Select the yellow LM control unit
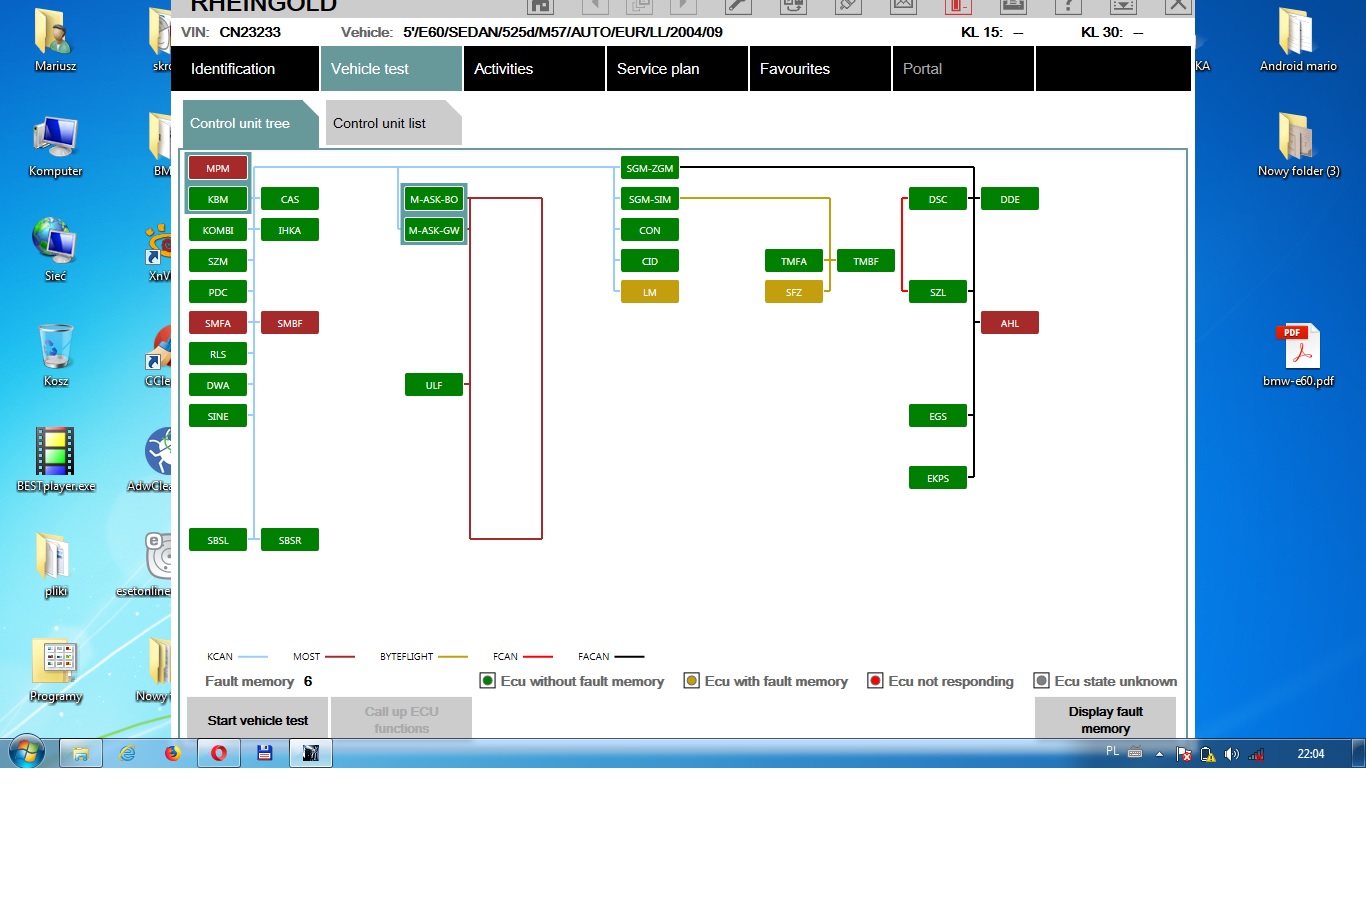This screenshot has height=908, width=1366. (649, 292)
